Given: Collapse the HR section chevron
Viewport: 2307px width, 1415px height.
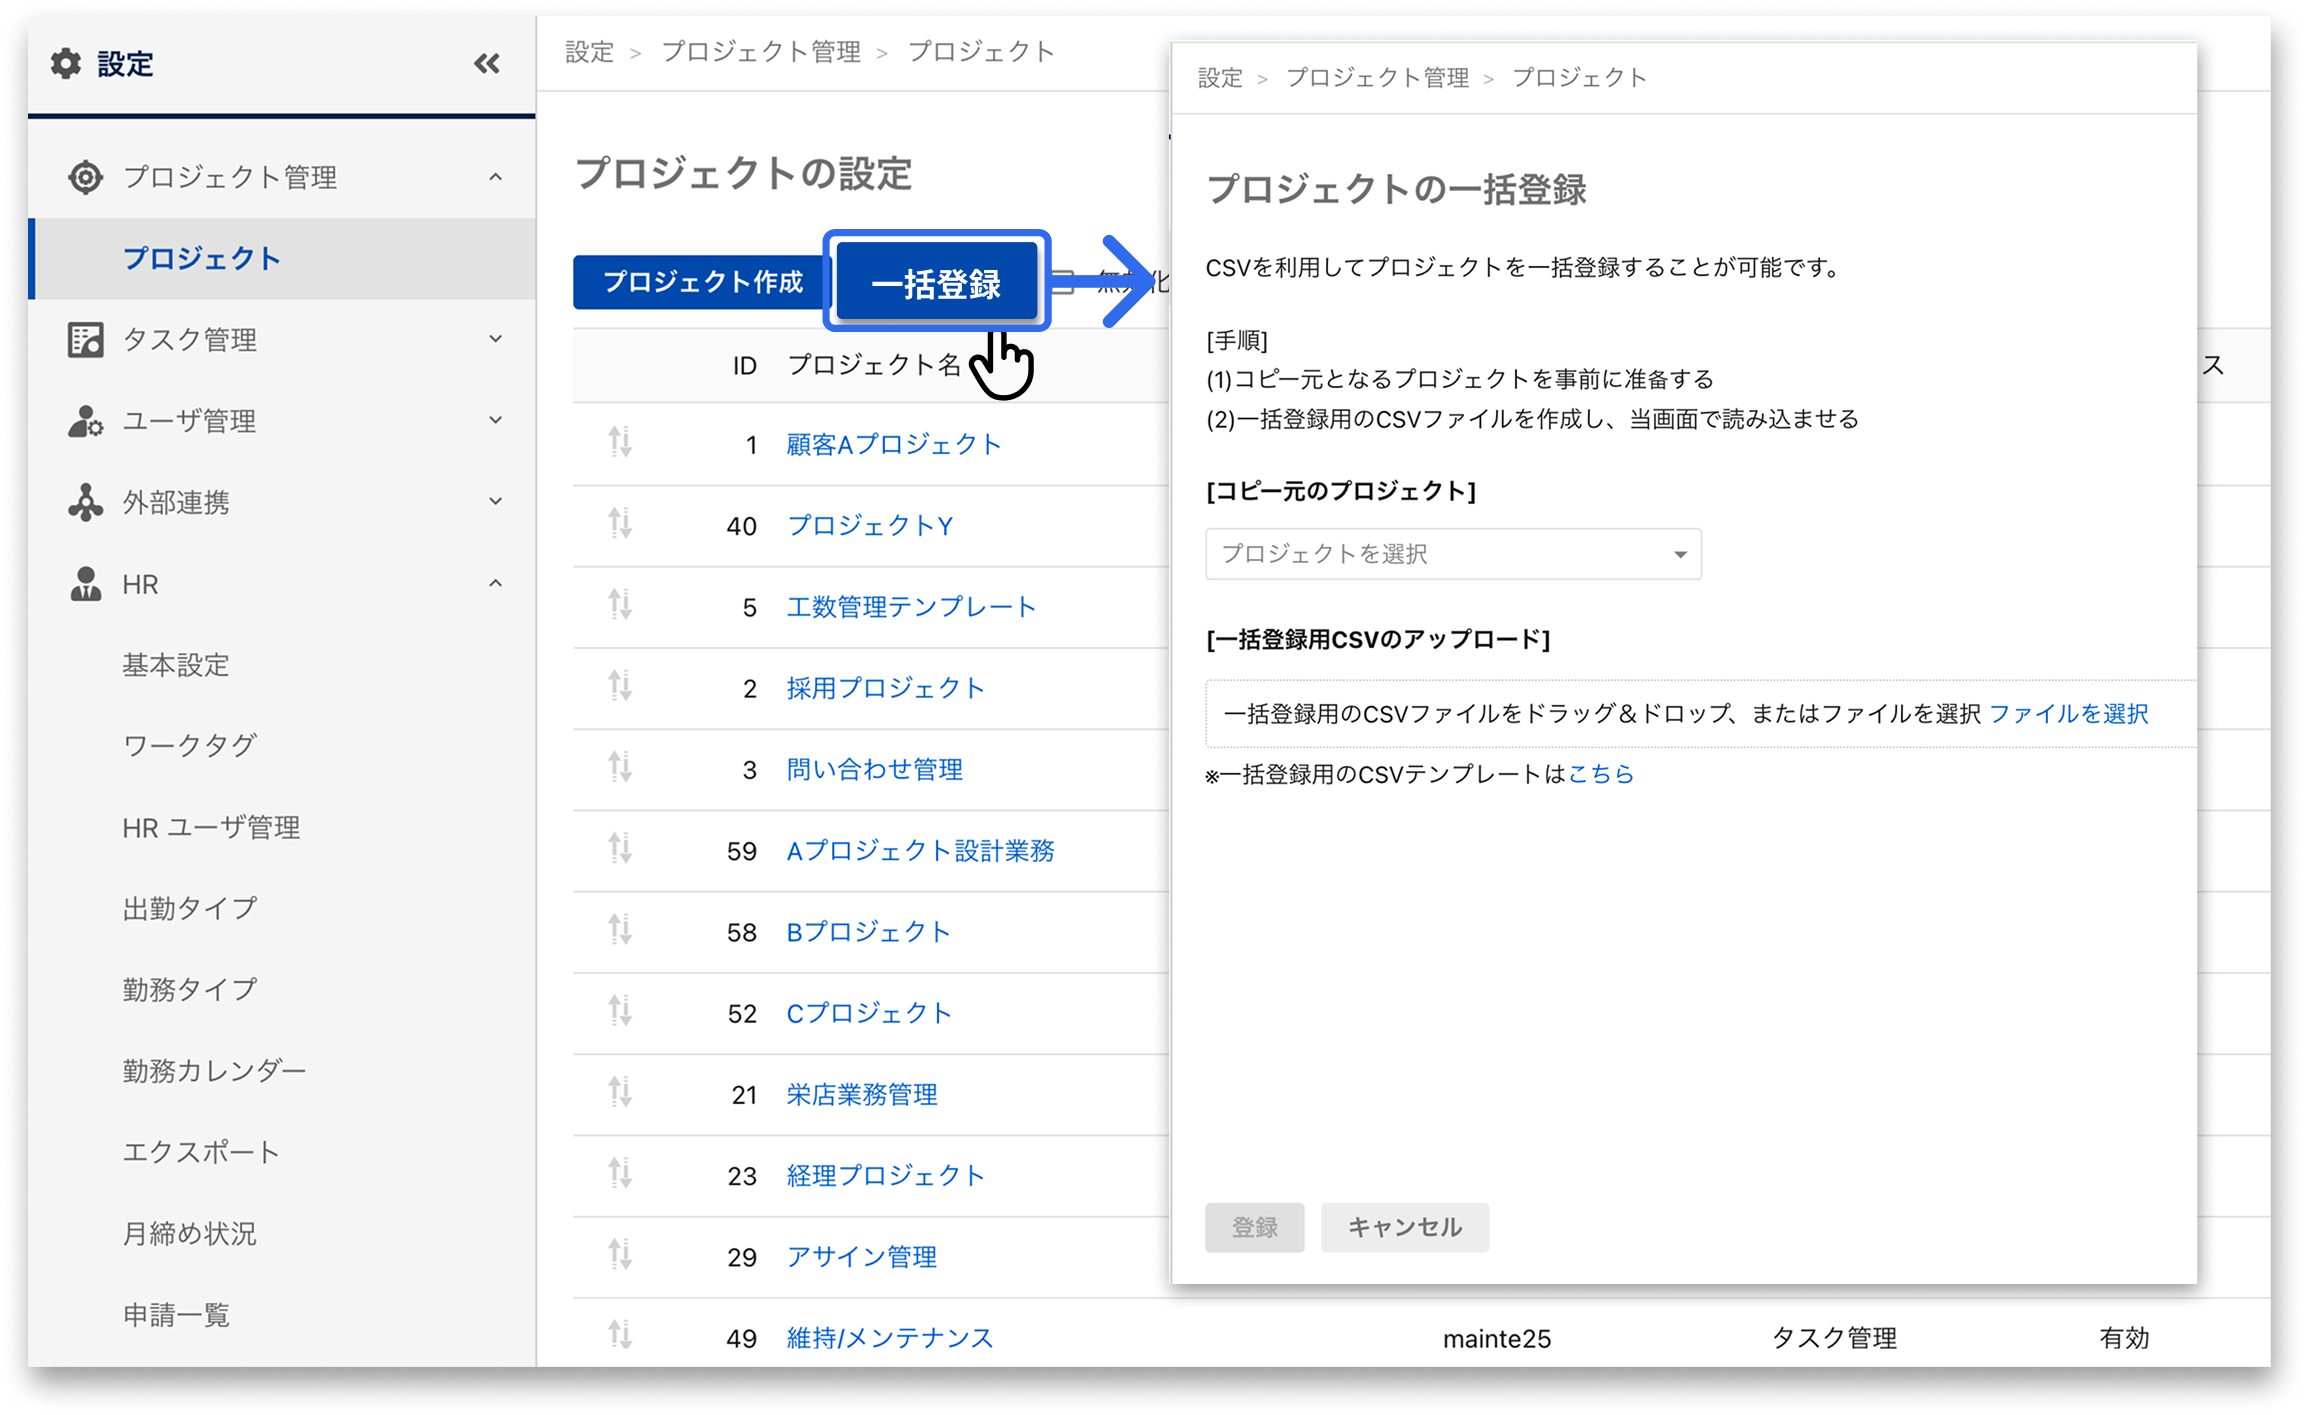Looking at the screenshot, I should [495, 583].
